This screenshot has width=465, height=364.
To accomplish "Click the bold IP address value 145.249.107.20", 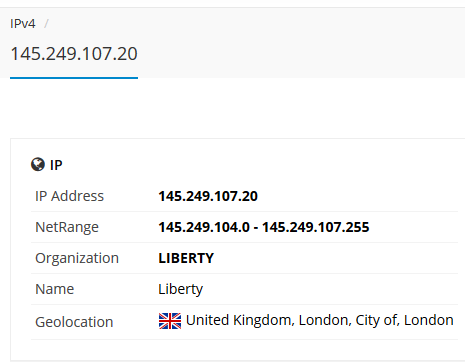I will click(208, 196).
